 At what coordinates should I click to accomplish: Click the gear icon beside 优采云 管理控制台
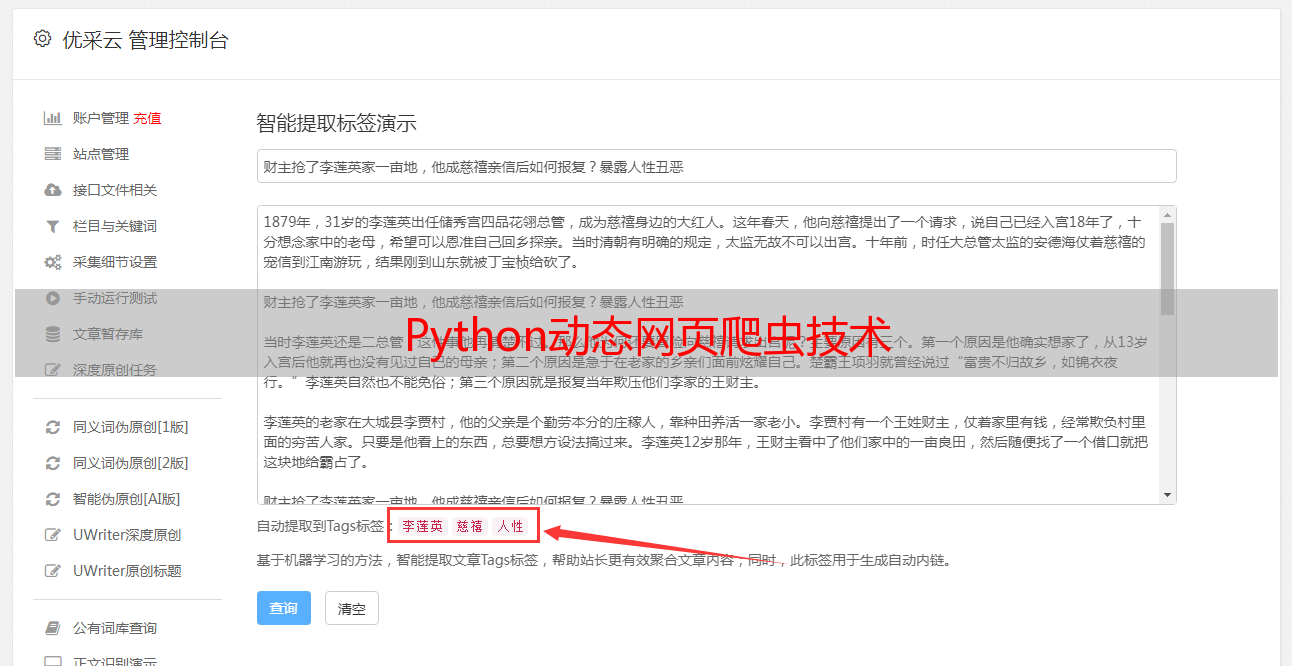pos(42,39)
